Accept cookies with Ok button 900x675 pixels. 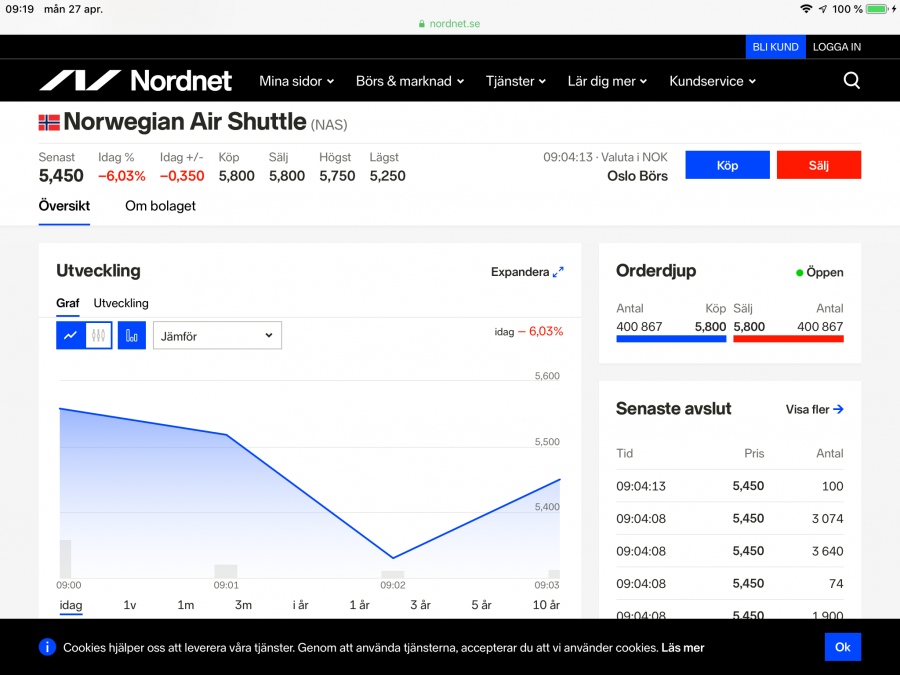(x=842, y=647)
